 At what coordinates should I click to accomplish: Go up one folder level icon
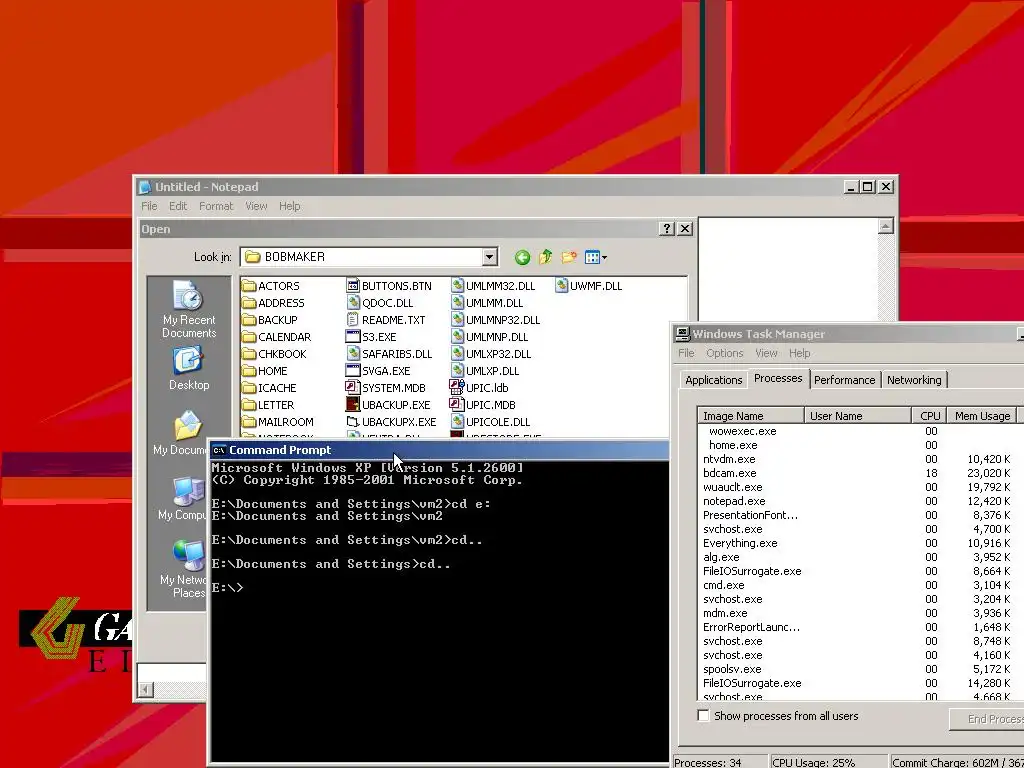point(545,257)
